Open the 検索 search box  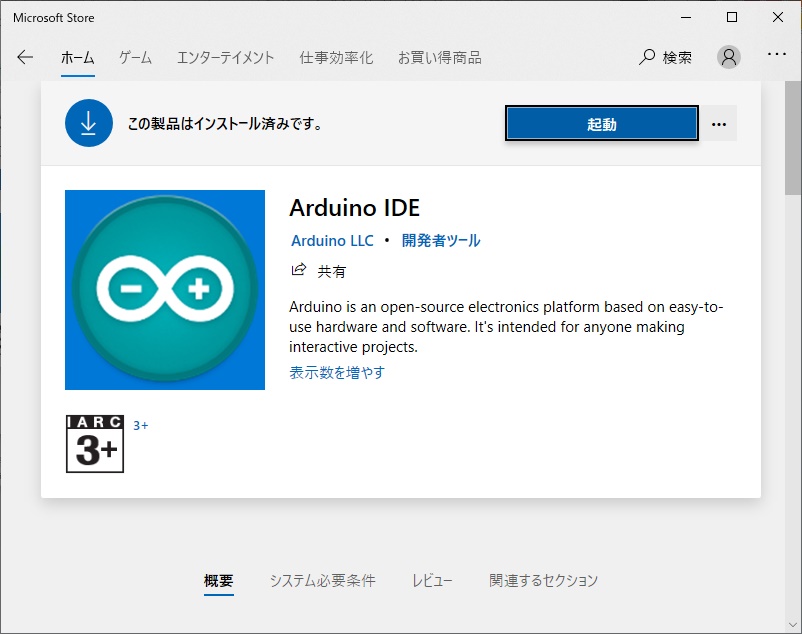pyautogui.click(x=665, y=57)
